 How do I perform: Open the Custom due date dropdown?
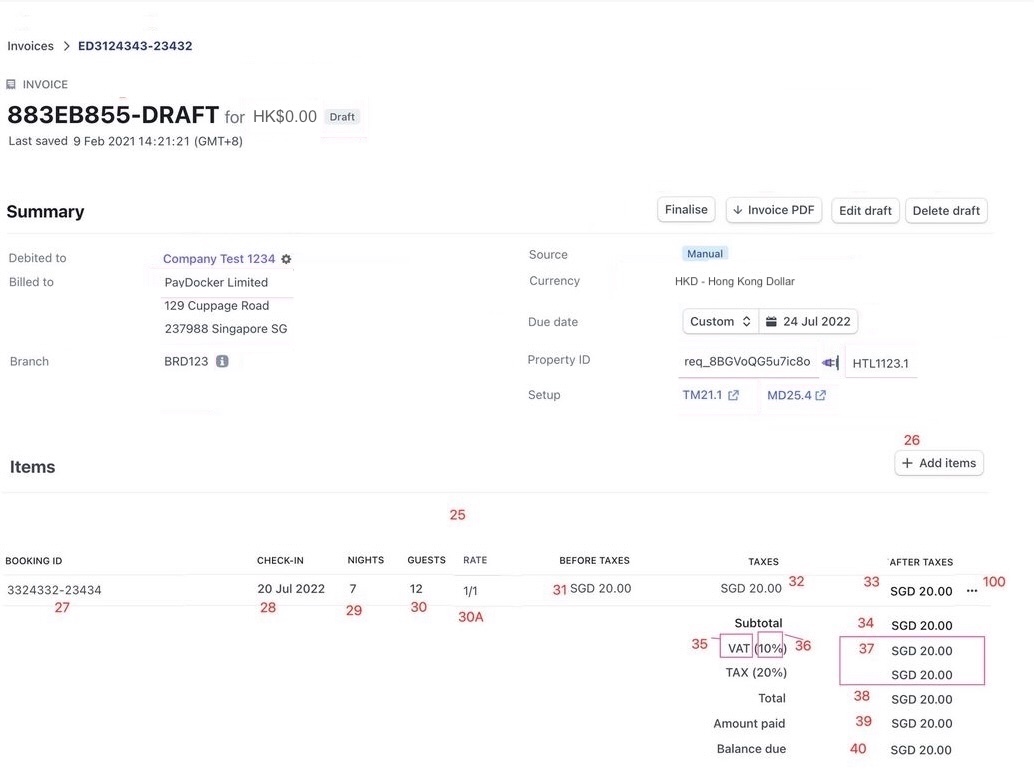point(720,322)
